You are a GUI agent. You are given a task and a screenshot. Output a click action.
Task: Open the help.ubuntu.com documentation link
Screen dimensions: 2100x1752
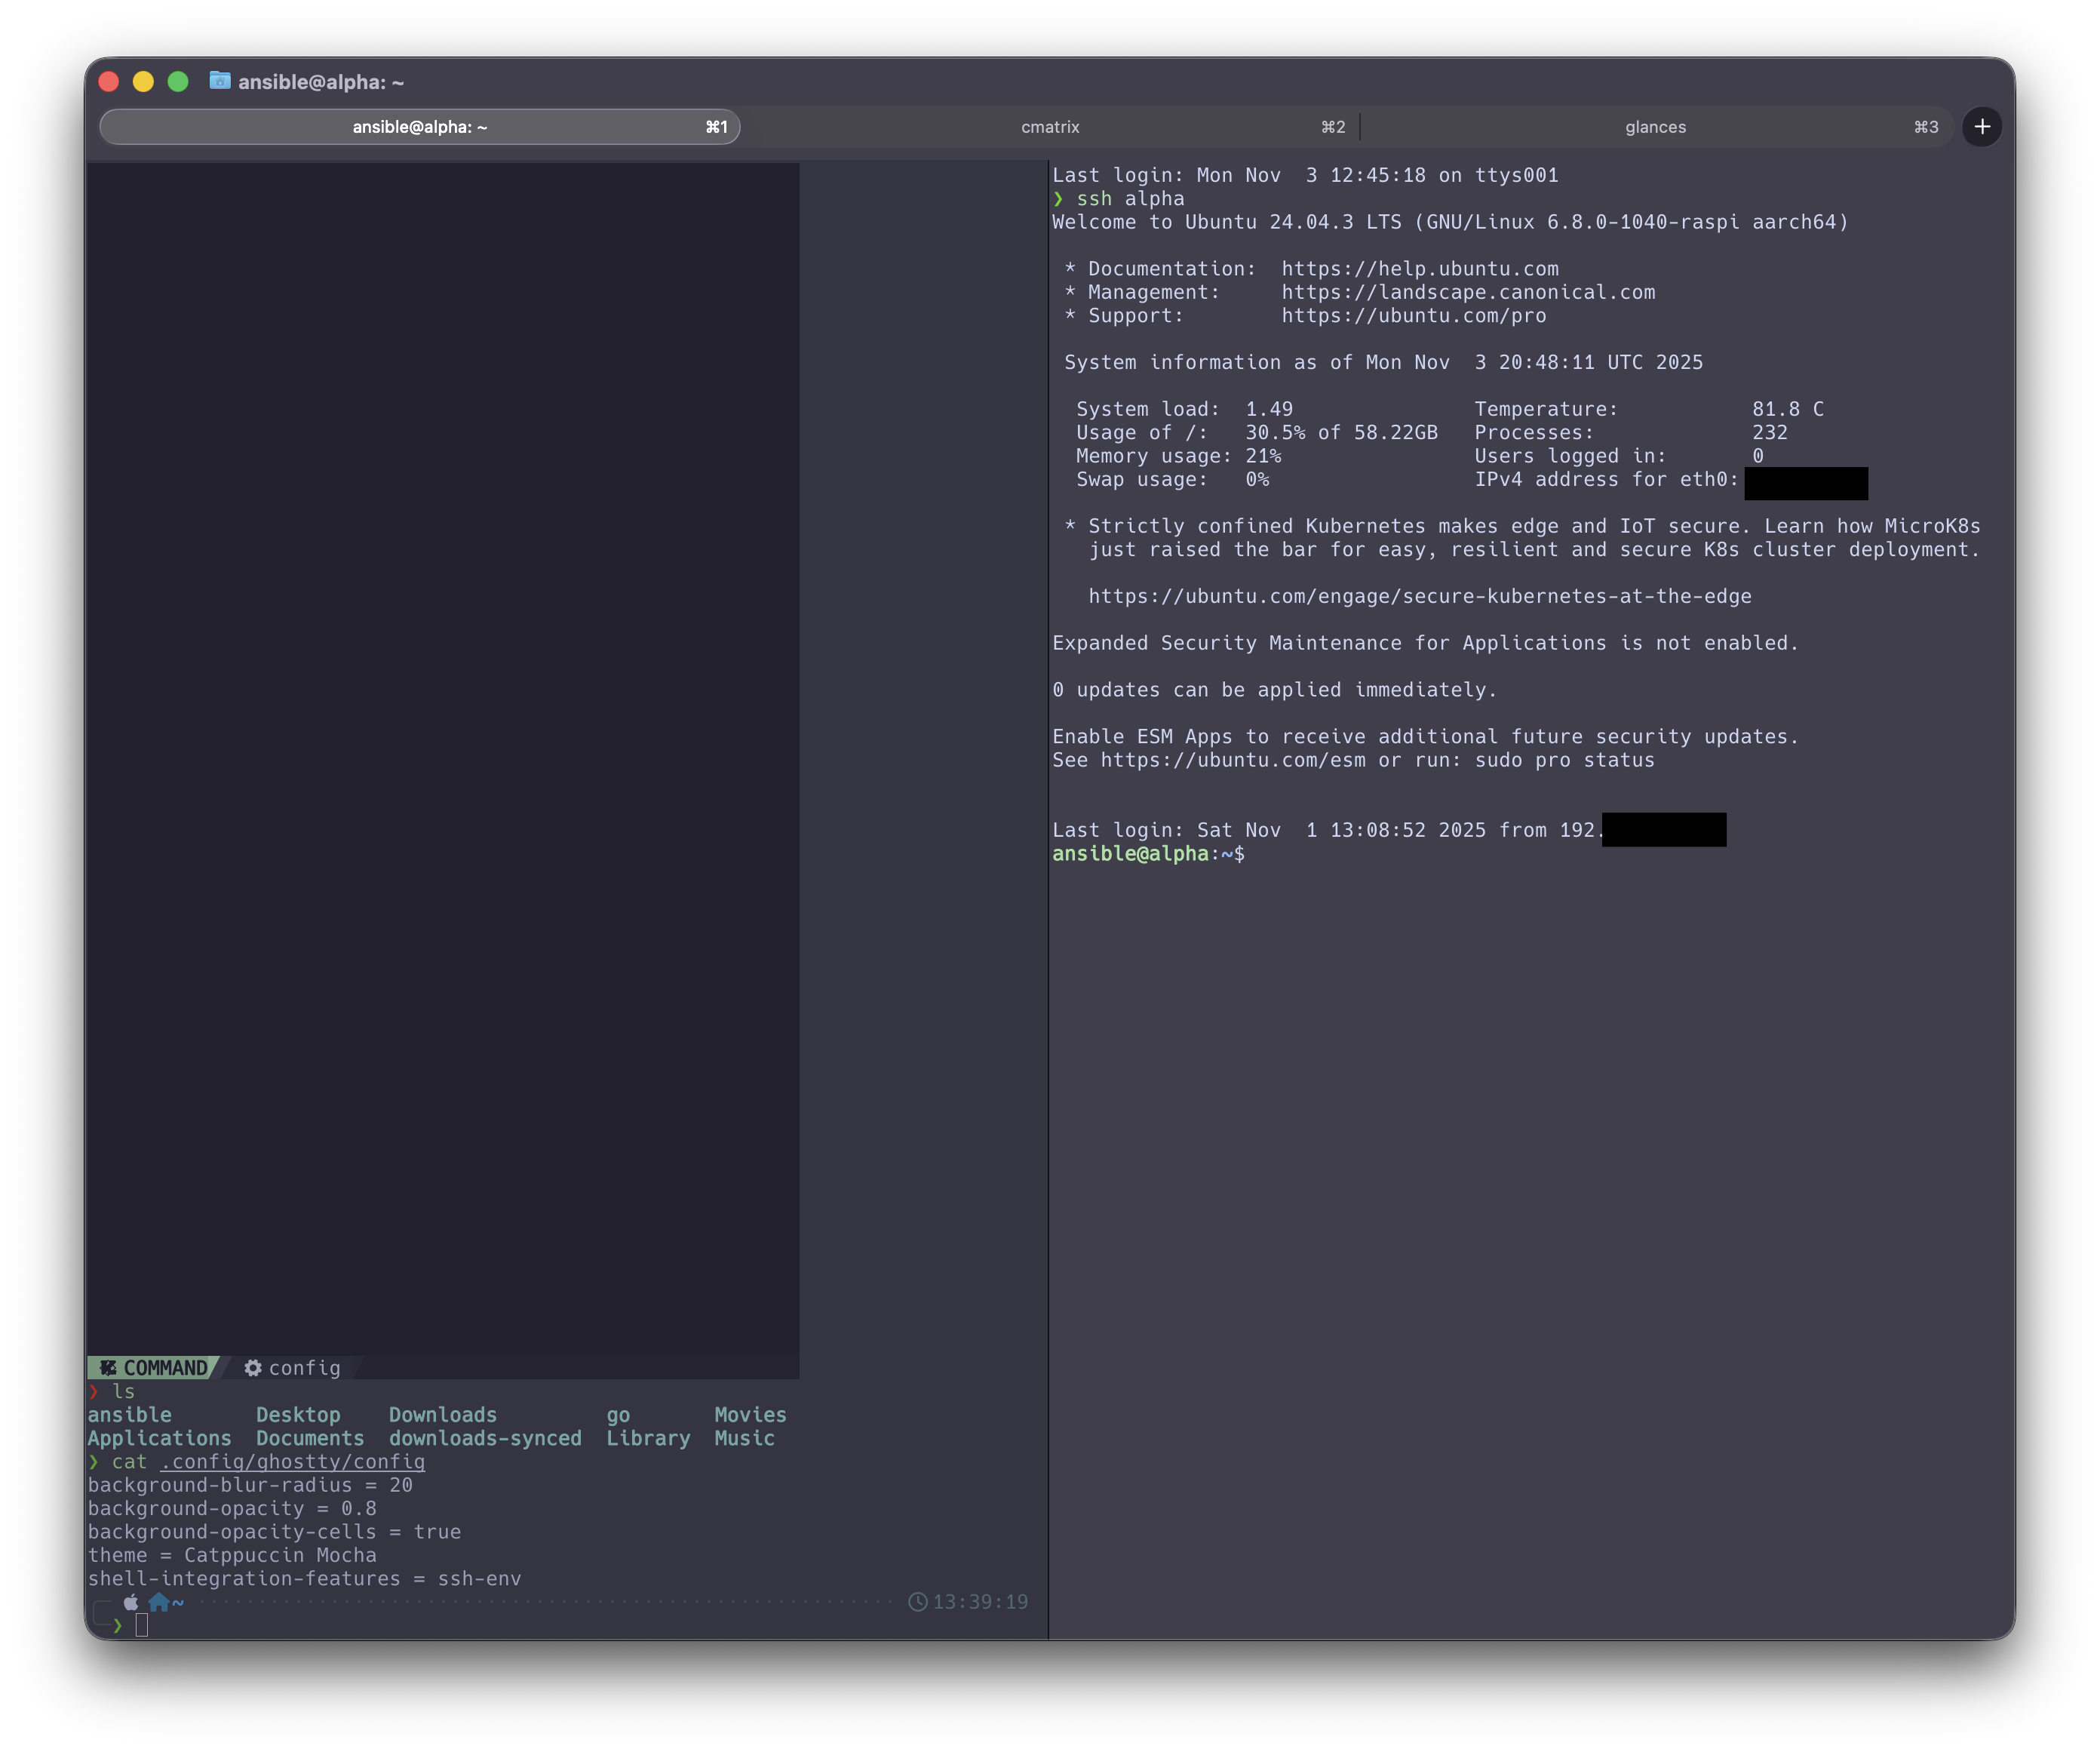1419,269
